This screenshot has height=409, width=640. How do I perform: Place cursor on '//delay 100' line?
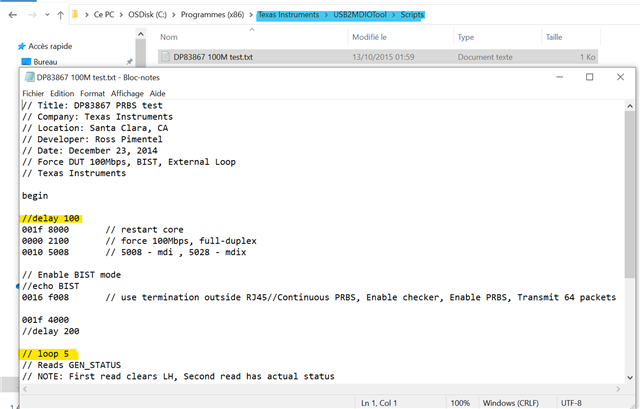tap(51, 218)
